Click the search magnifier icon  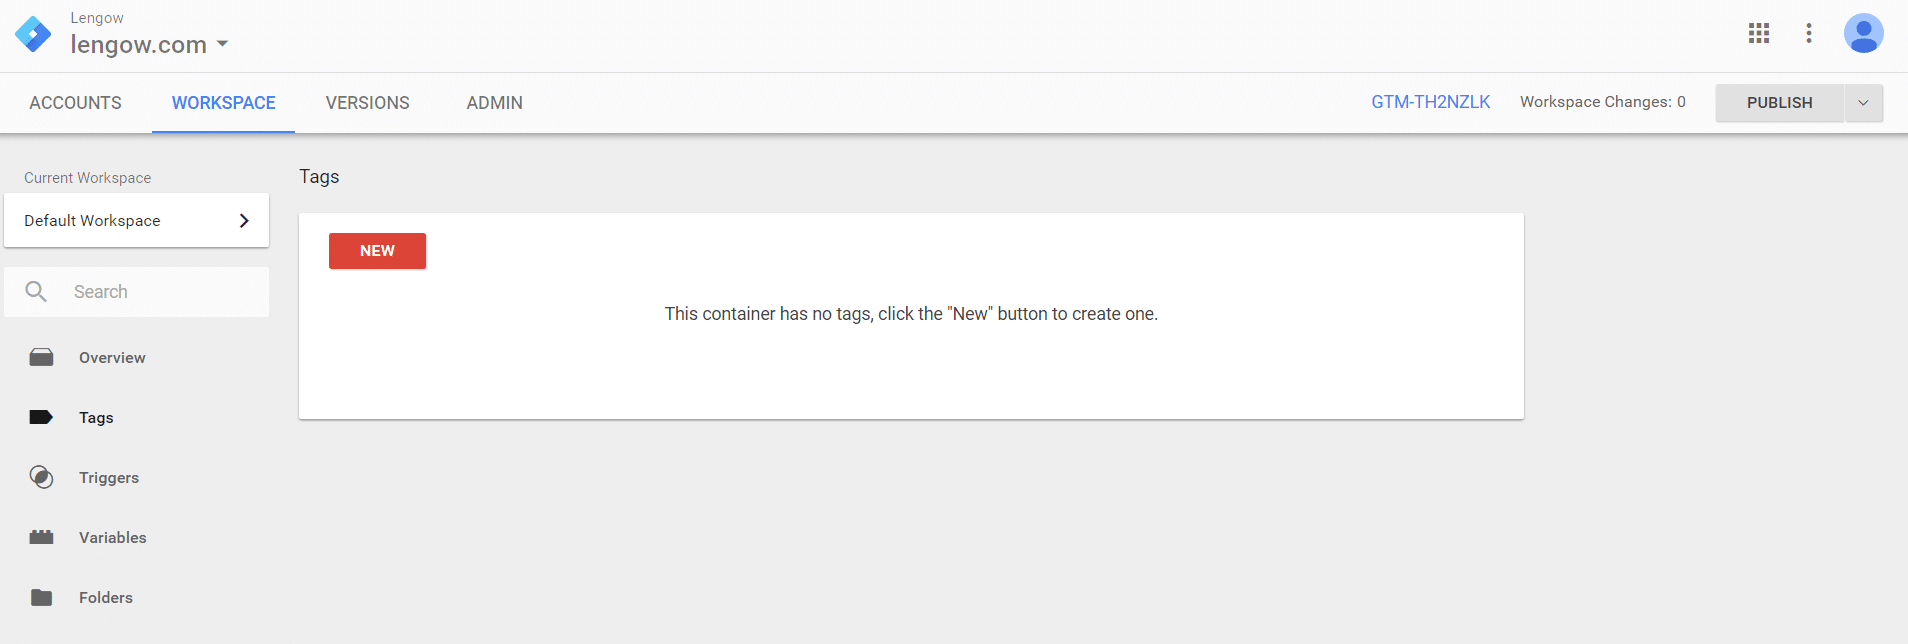point(36,291)
